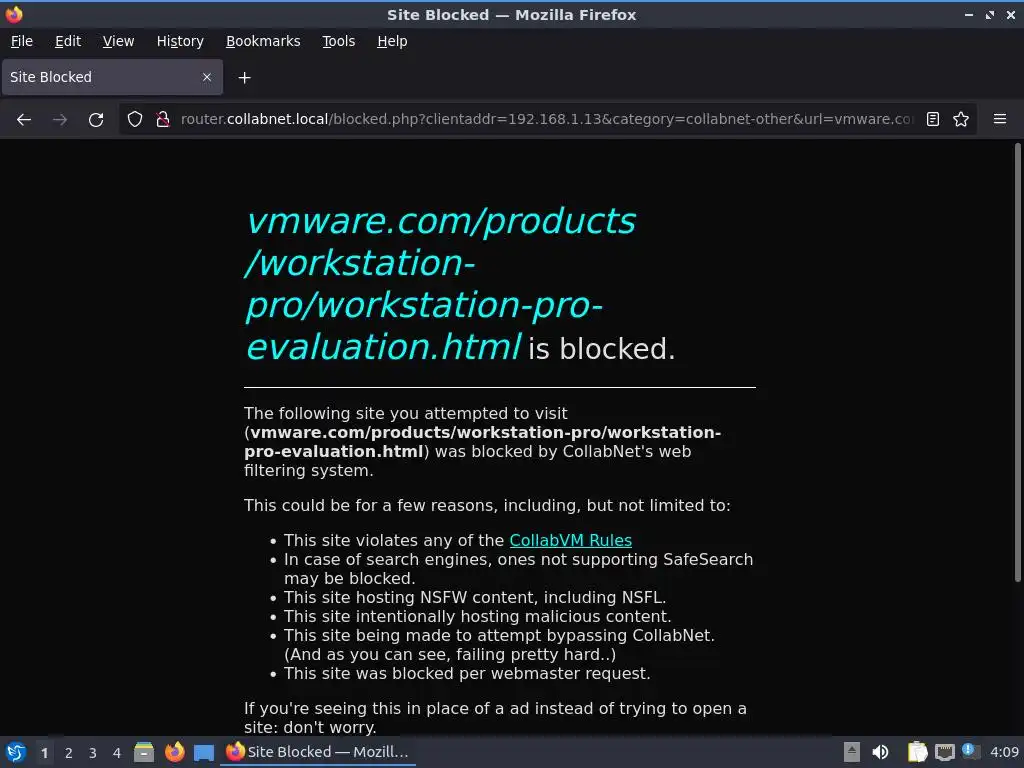
Task: Open the removable media tray icon
Action: click(x=851, y=752)
